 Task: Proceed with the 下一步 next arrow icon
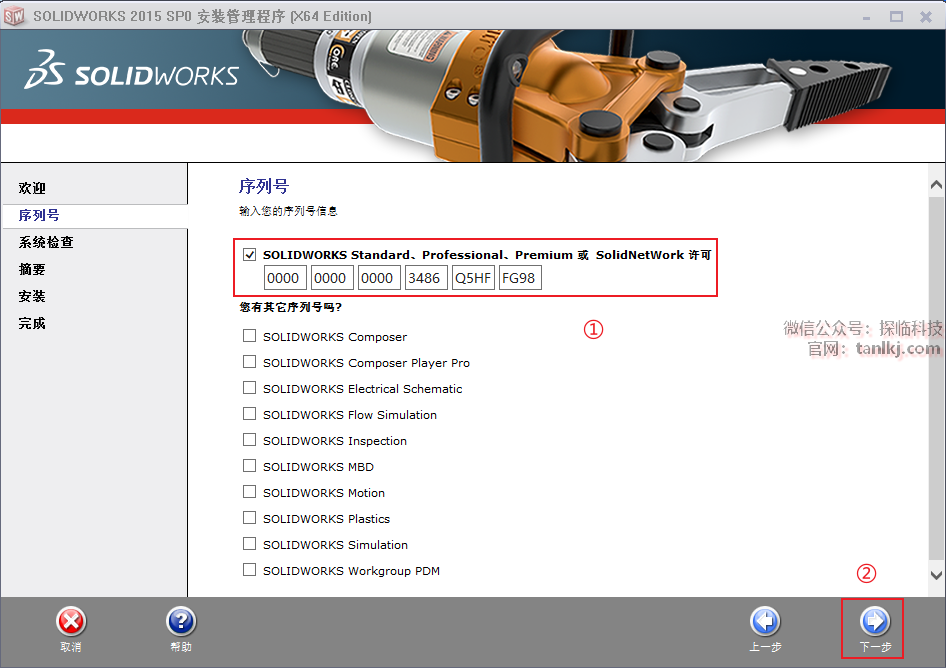pyautogui.click(x=875, y=622)
